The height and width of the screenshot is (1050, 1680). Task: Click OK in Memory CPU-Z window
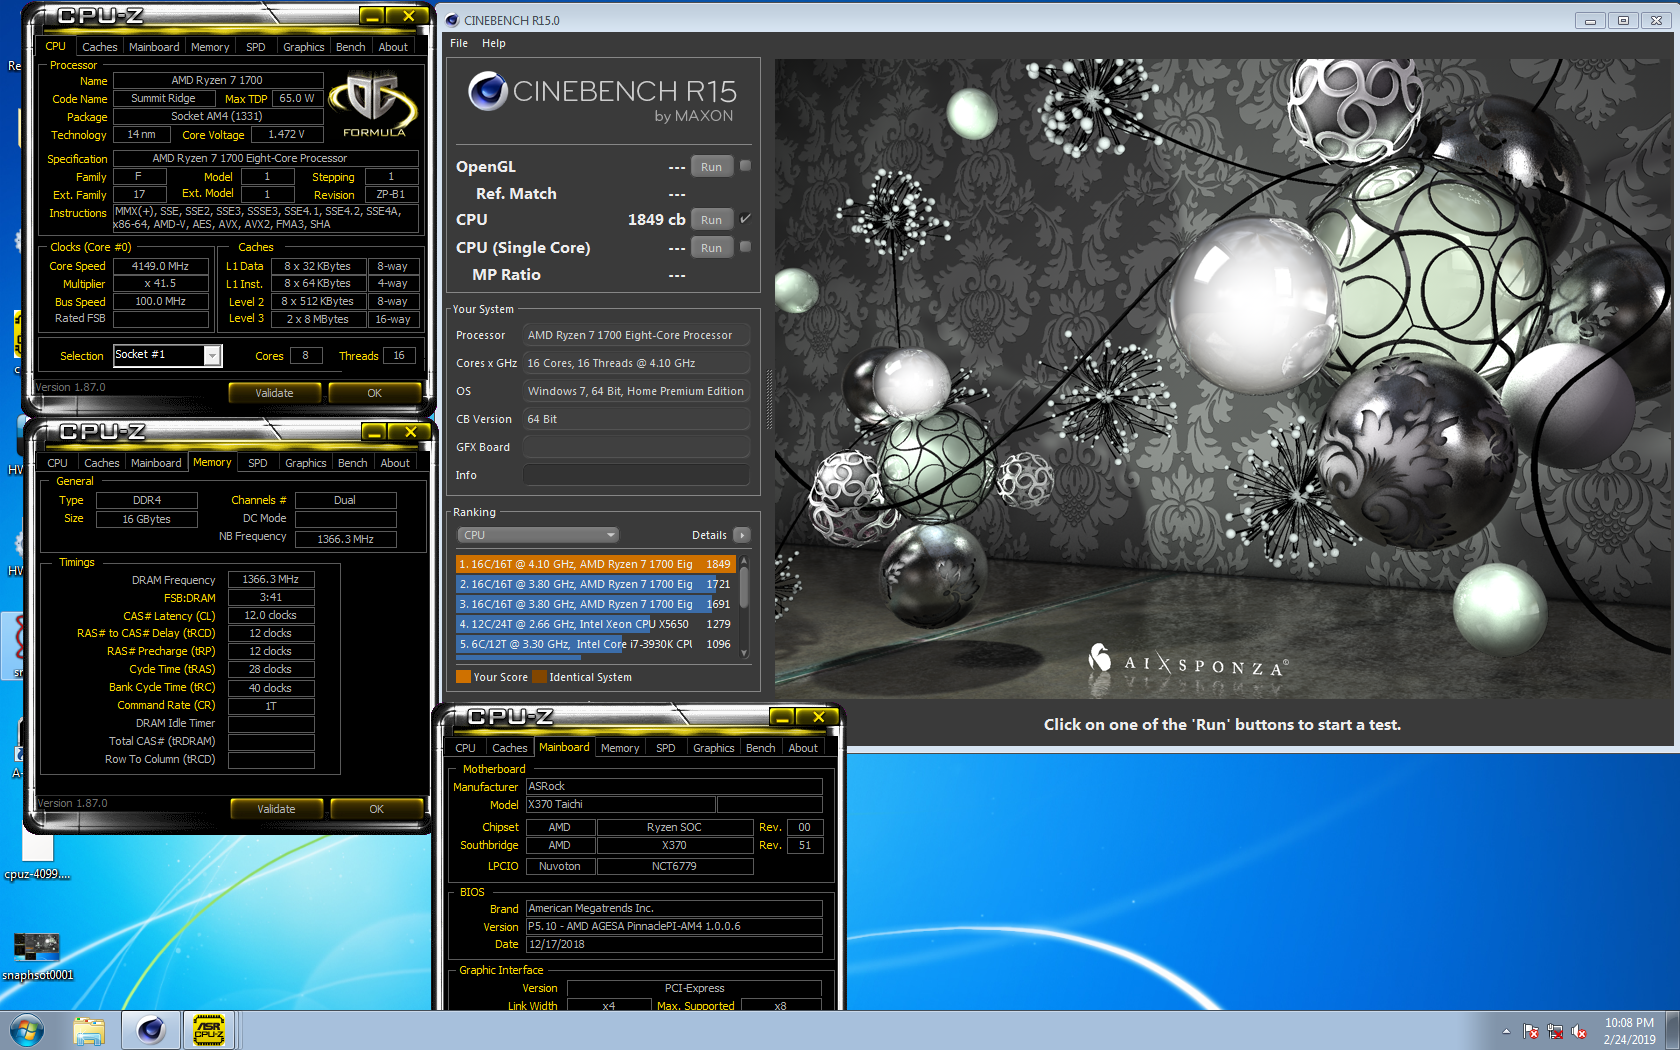376,809
